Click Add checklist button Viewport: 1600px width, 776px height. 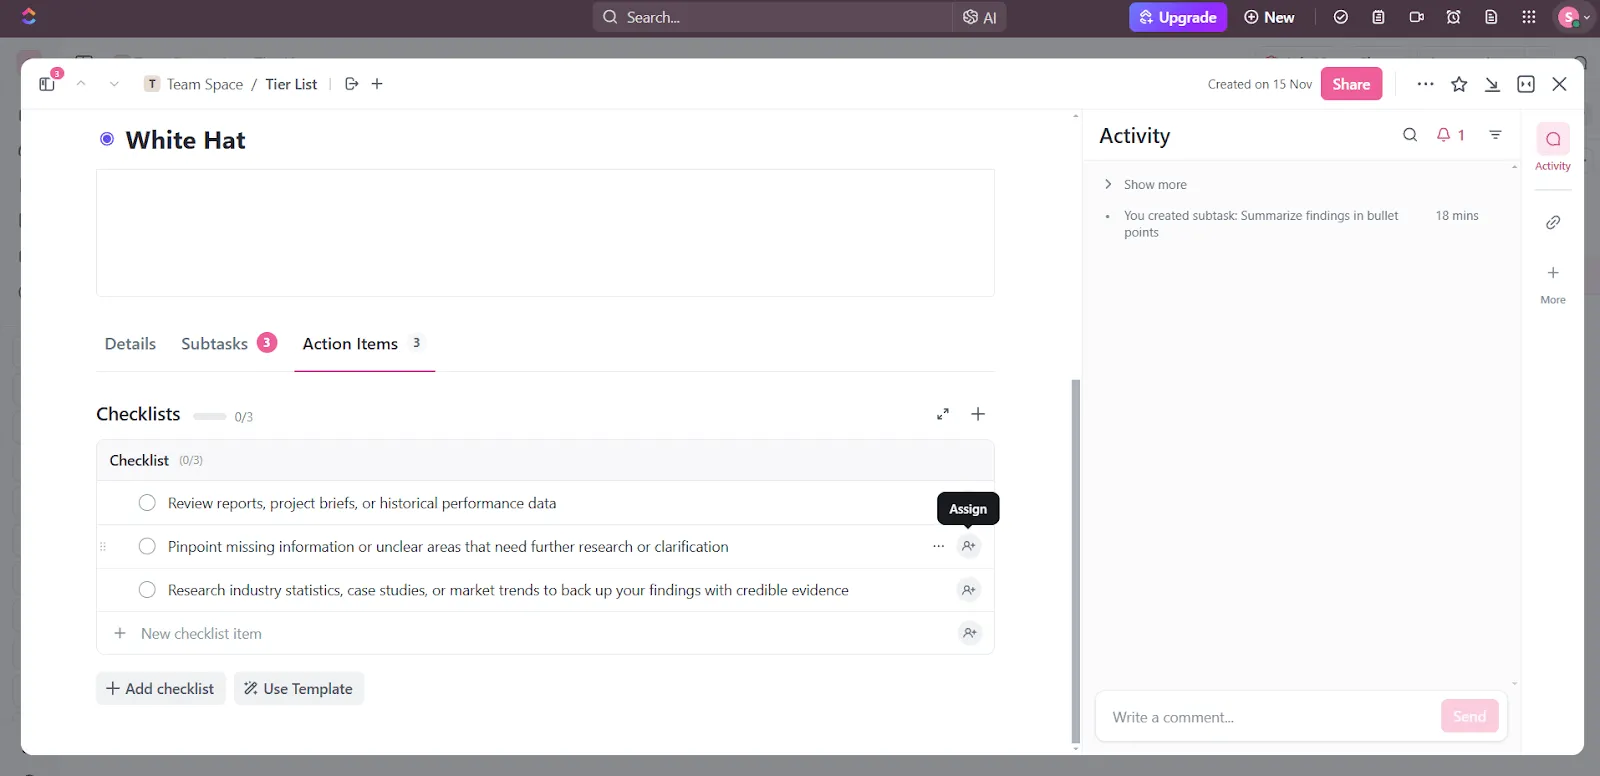pos(160,689)
